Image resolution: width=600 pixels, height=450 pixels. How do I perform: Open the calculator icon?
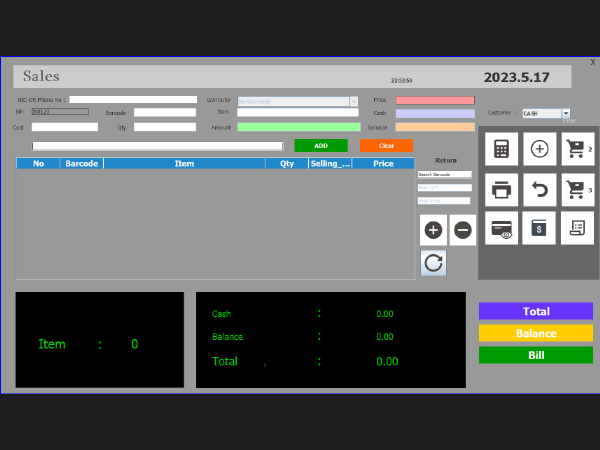click(x=501, y=149)
